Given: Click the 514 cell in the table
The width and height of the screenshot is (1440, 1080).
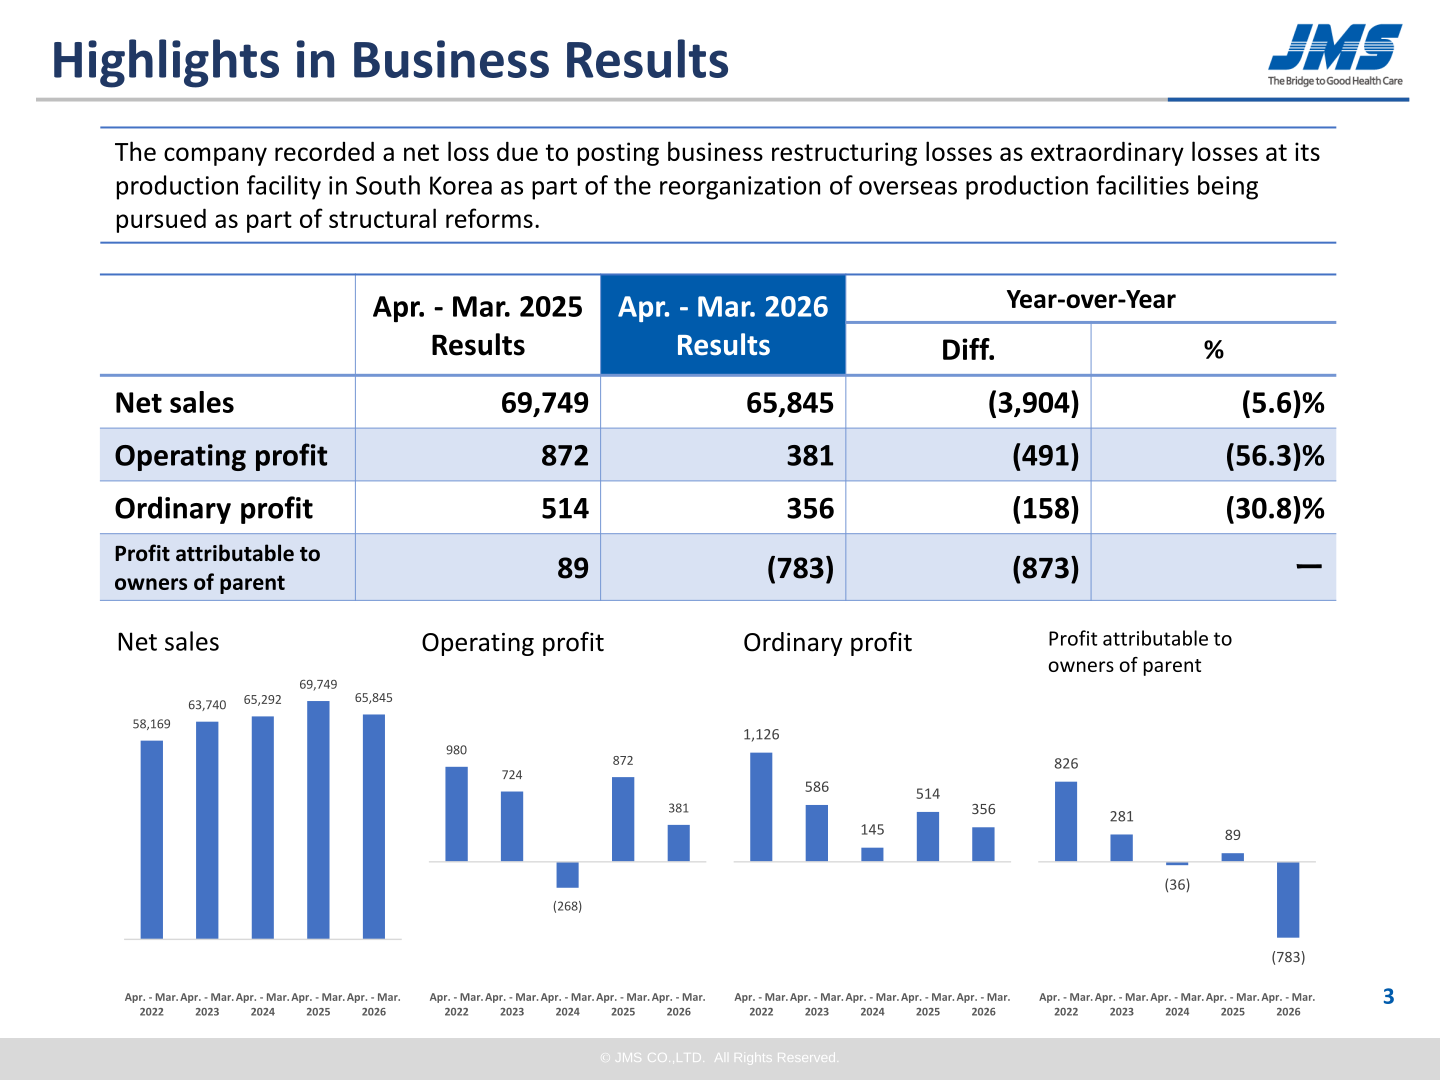Looking at the screenshot, I should pyautogui.click(x=565, y=509).
